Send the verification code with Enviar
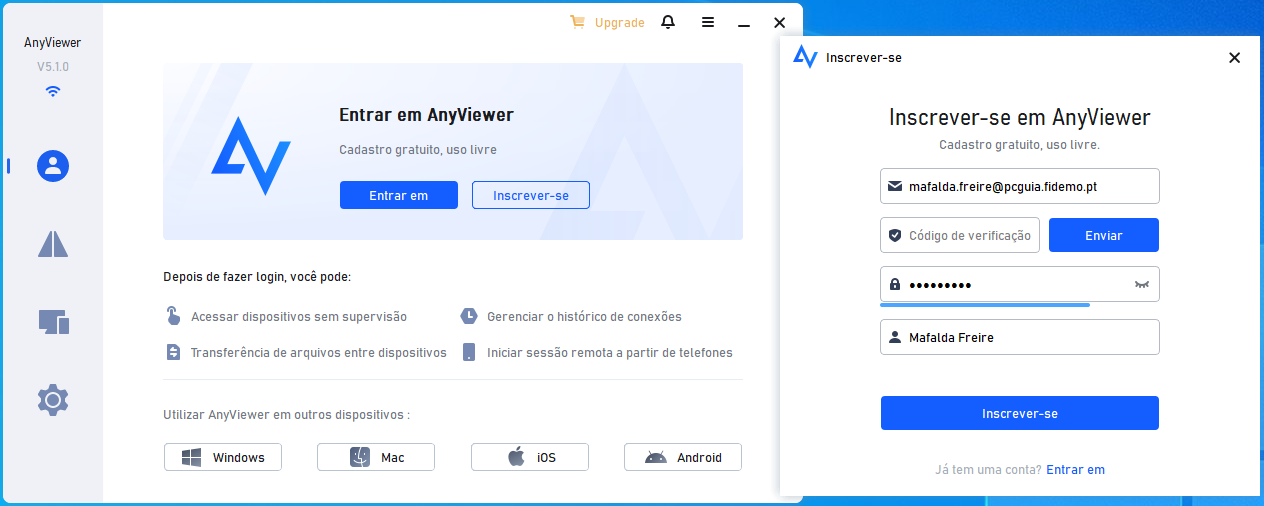The image size is (1264, 506). click(1104, 235)
